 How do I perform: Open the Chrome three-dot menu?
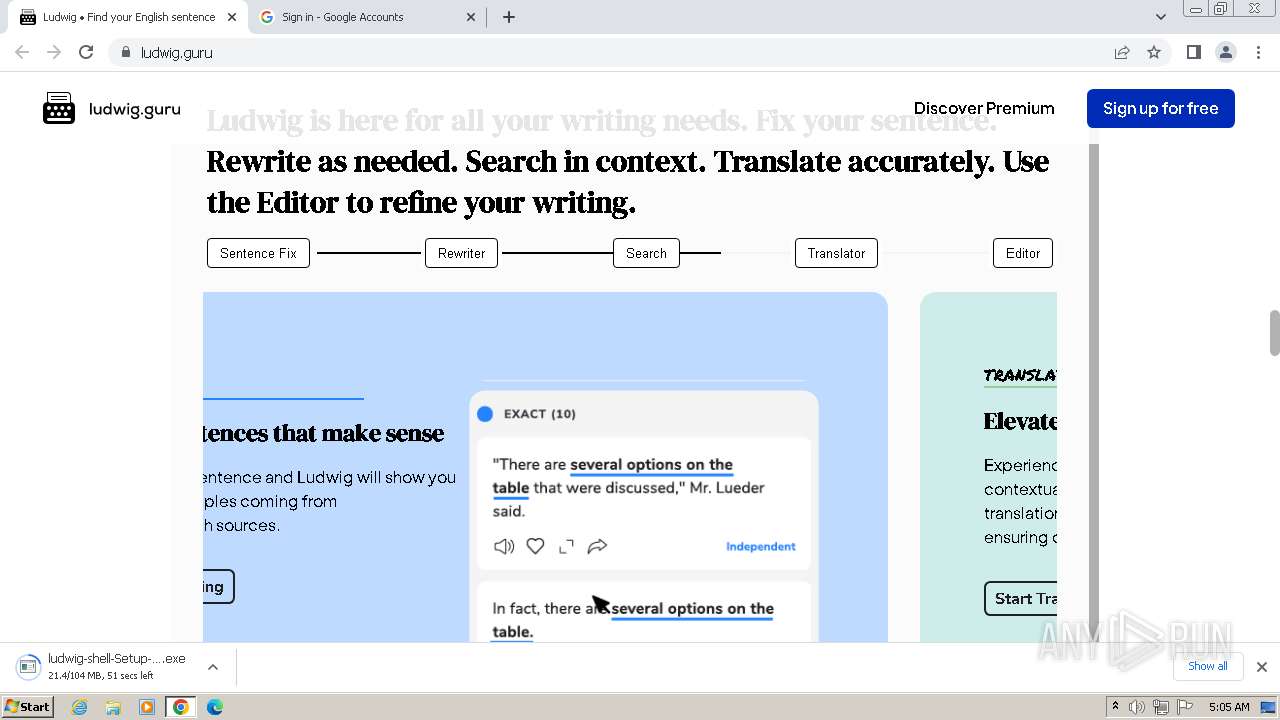(1258, 52)
